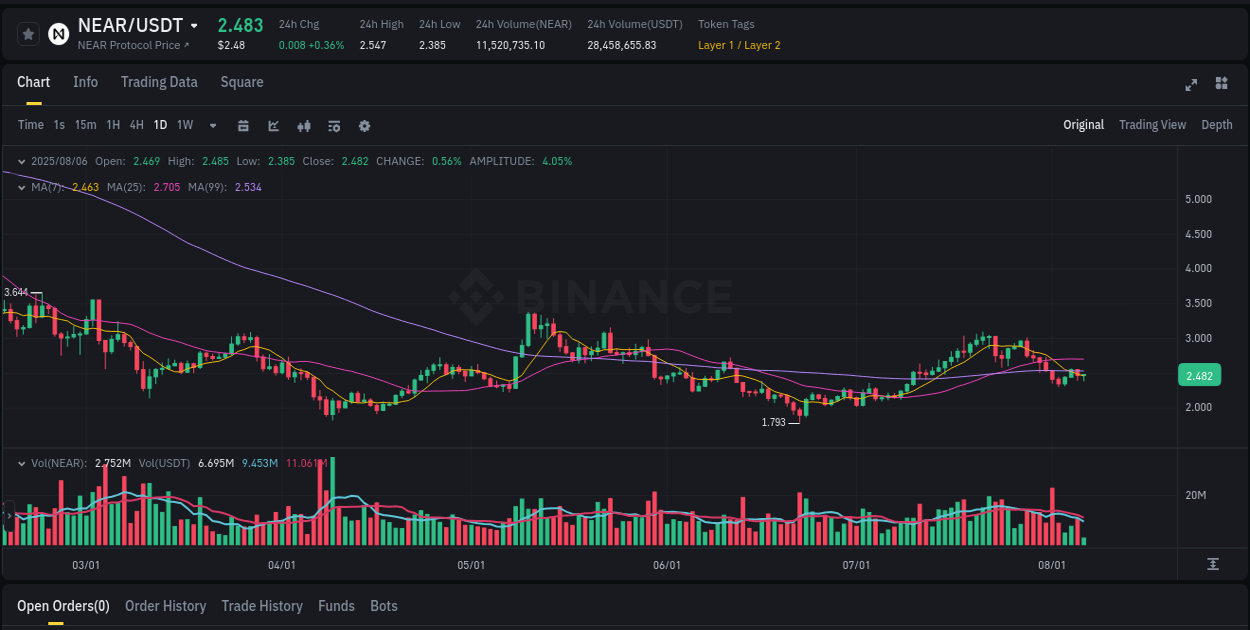
Task: Expand the chart to fullscreen
Action: (x=1191, y=85)
